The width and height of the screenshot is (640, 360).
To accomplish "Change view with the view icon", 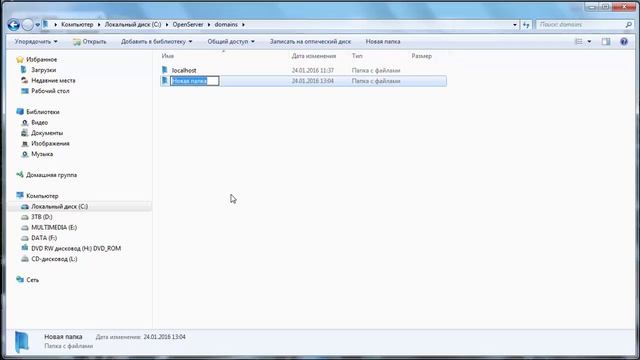I will (x=579, y=42).
